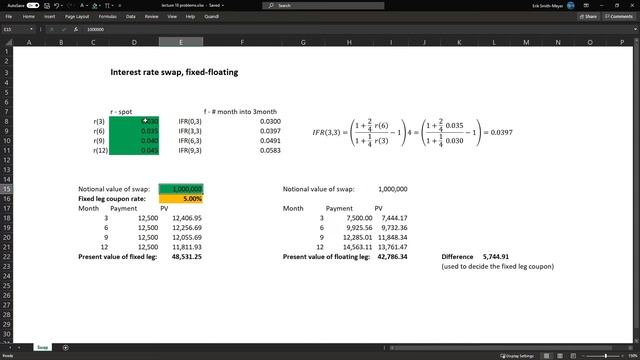The height and width of the screenshot is (360, 640).
Task: Select fixed leg PV 12,406.95
Action: pyautogui.click(x=187, y=218)
